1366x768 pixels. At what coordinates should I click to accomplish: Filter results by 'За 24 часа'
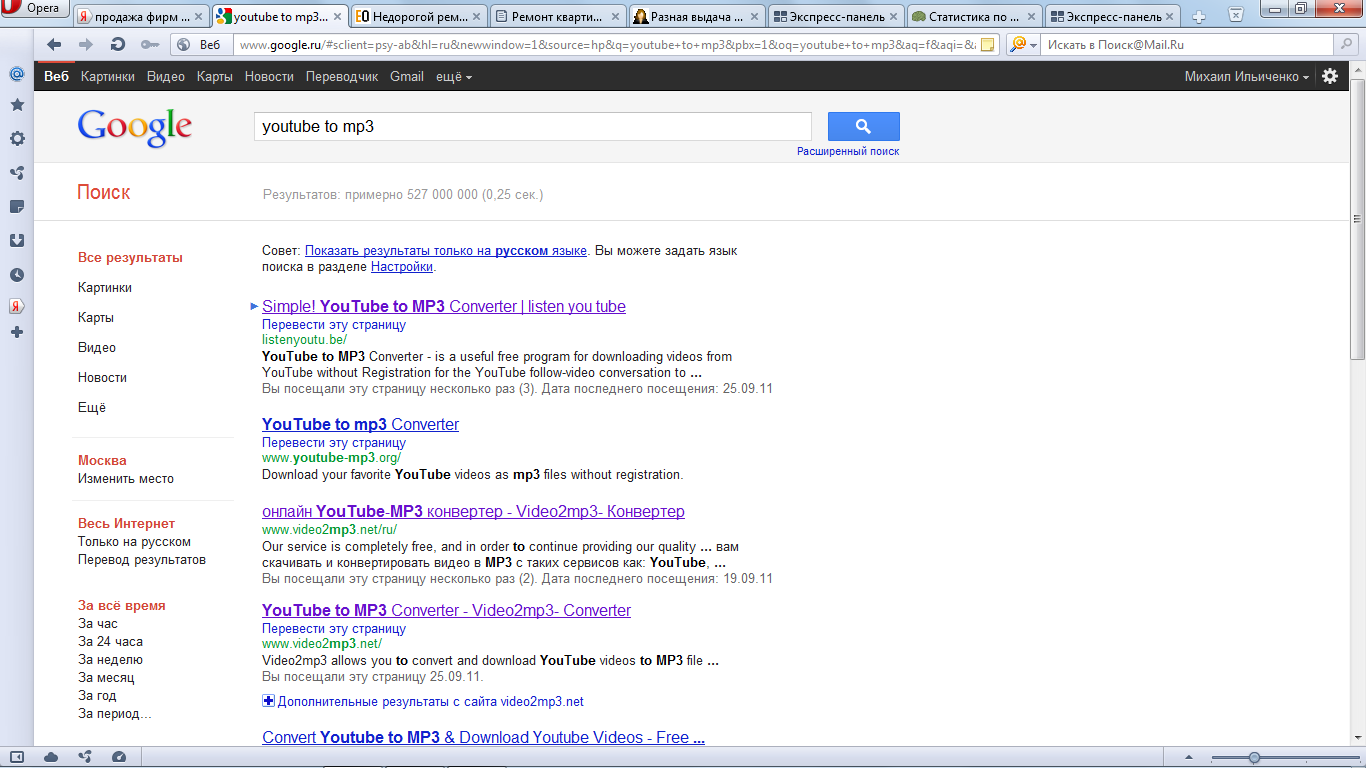(x=110, y=641)
